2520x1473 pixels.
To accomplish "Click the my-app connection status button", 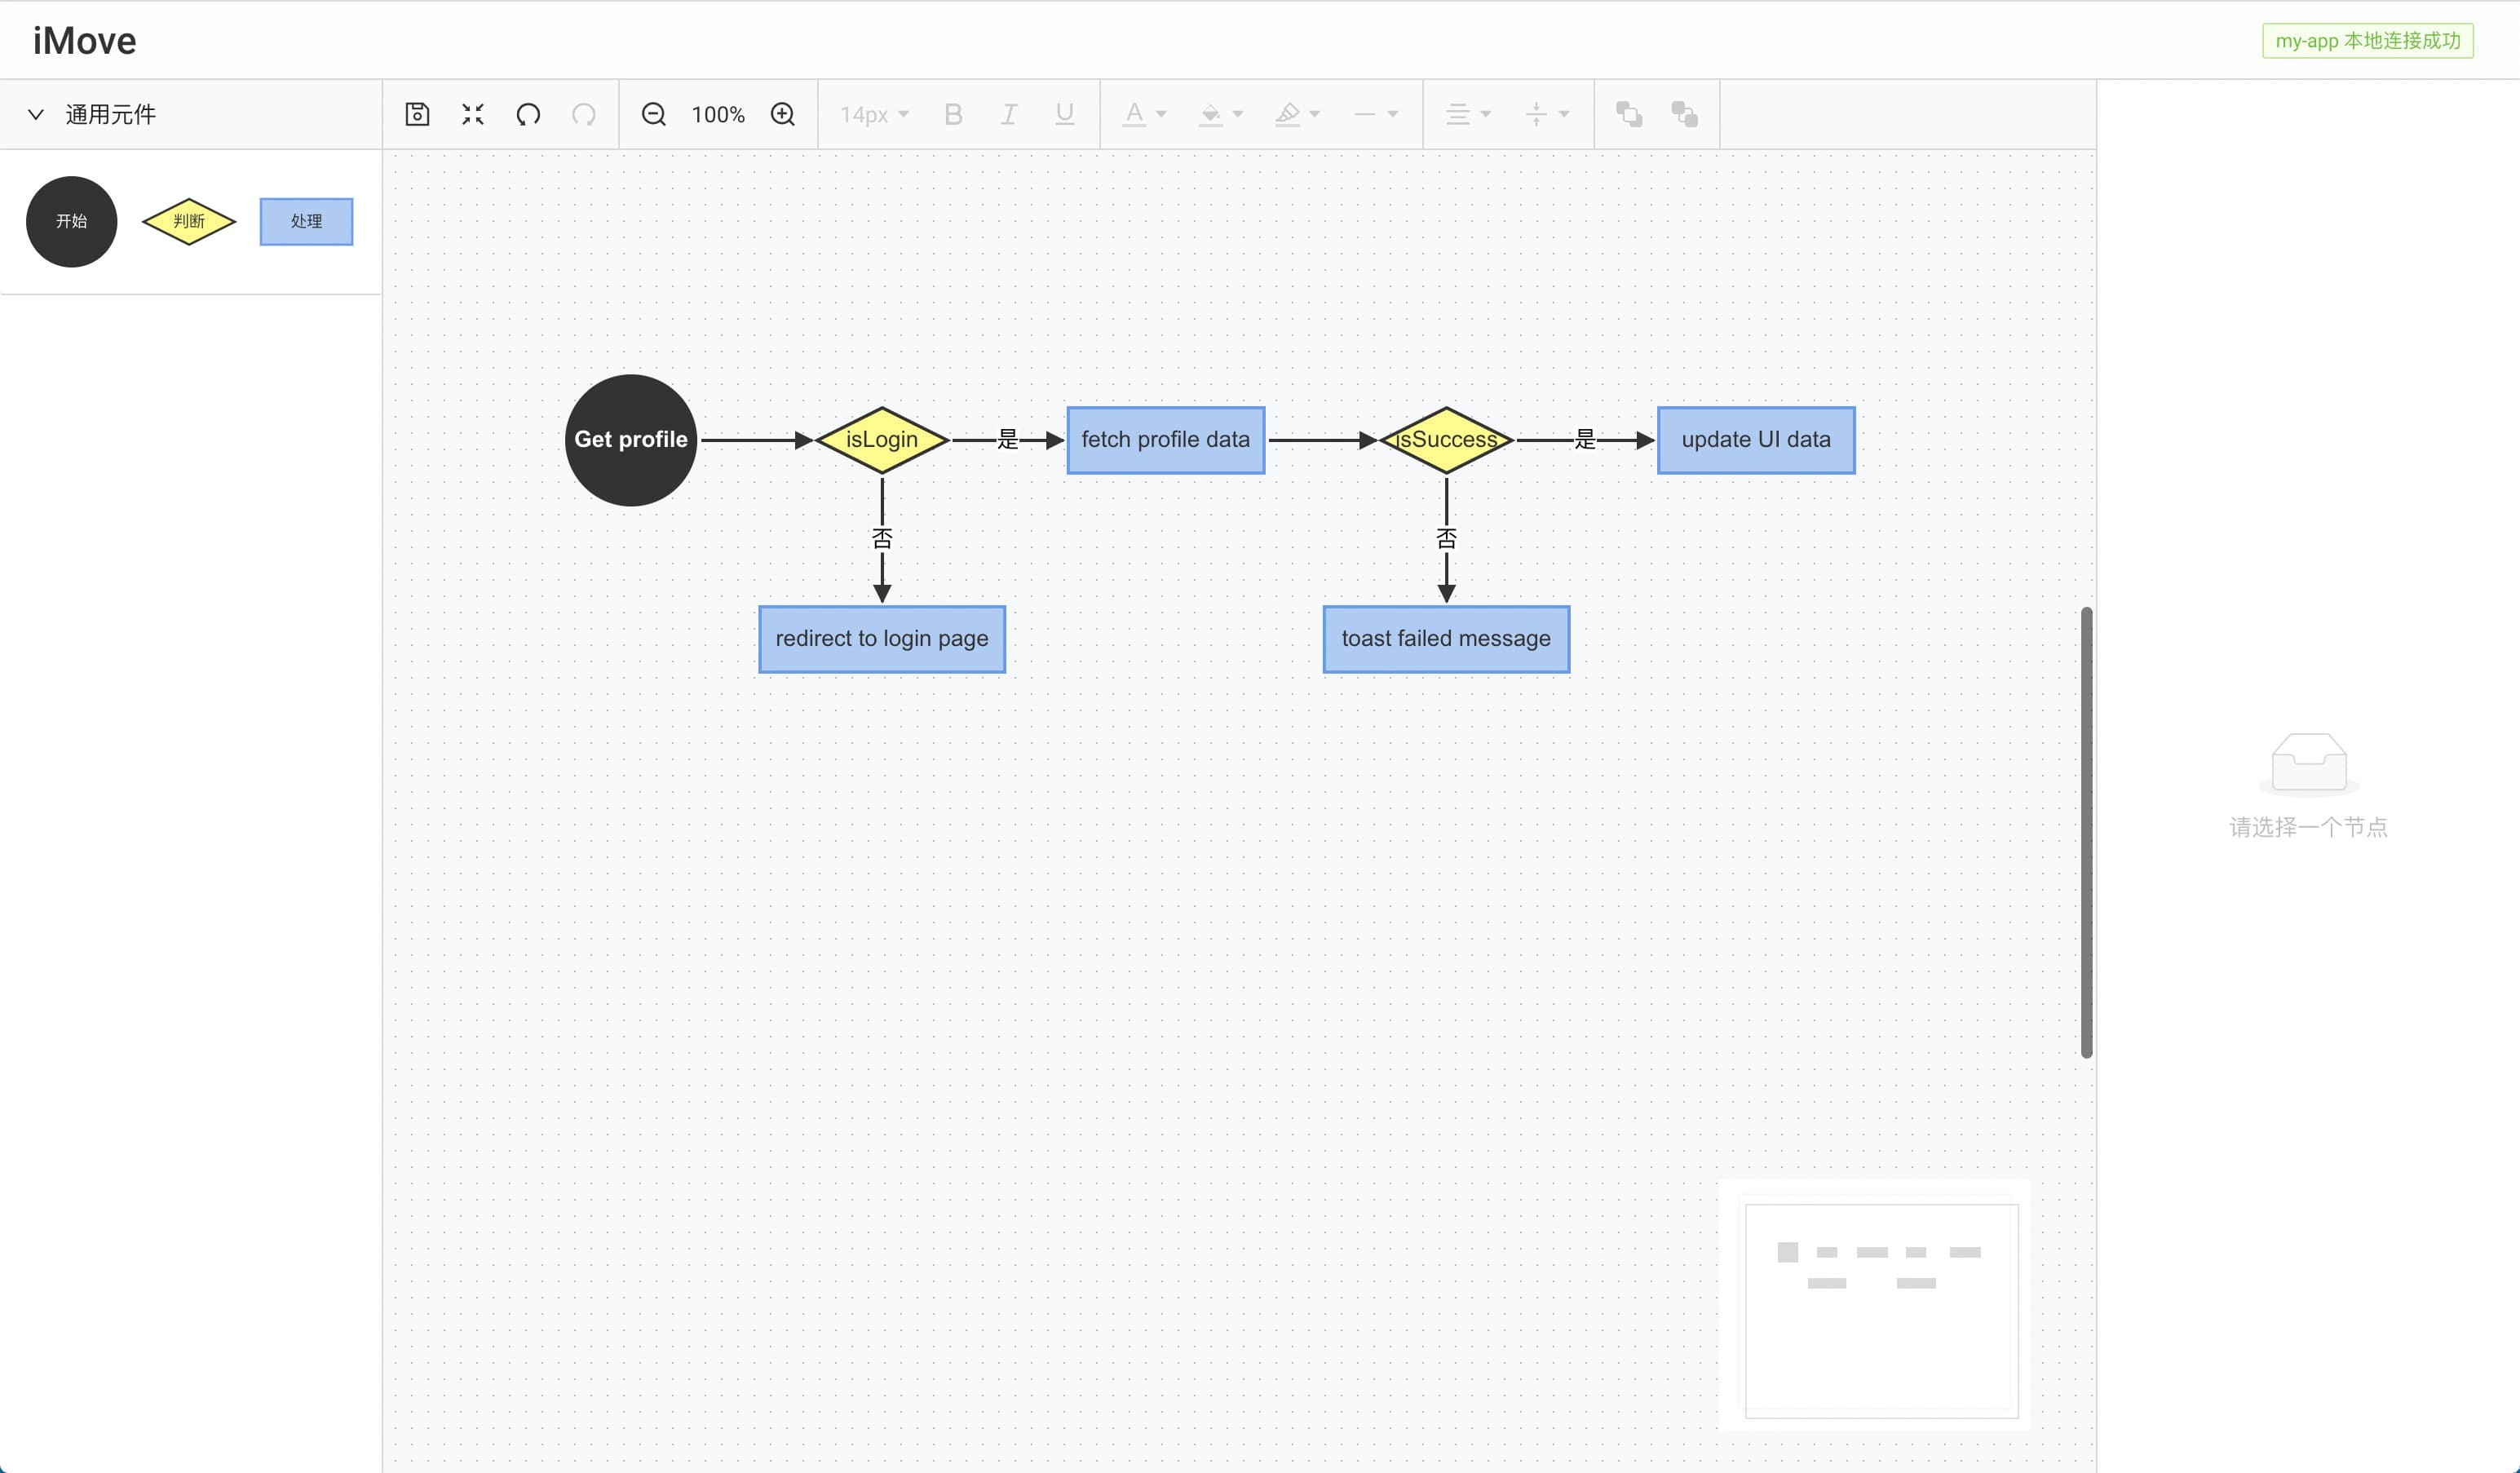I will 2367,38.
